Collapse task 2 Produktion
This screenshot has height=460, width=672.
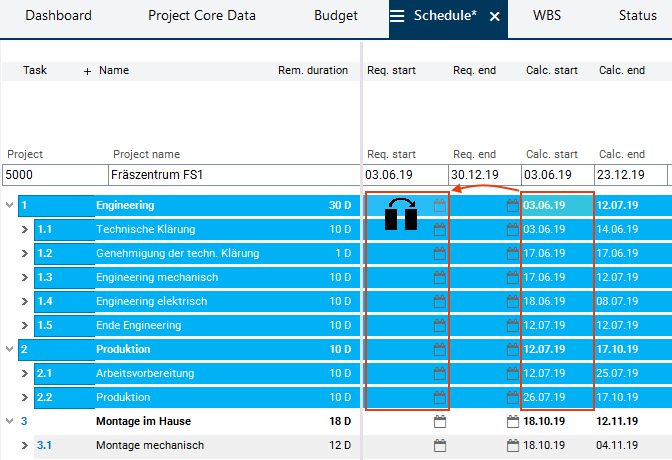click(x=10, y=350)
